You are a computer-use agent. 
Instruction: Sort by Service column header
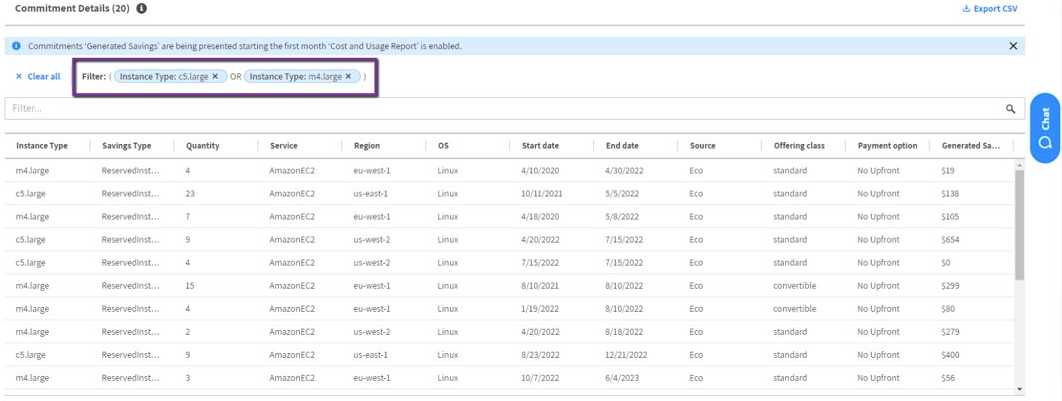point(283,146)
